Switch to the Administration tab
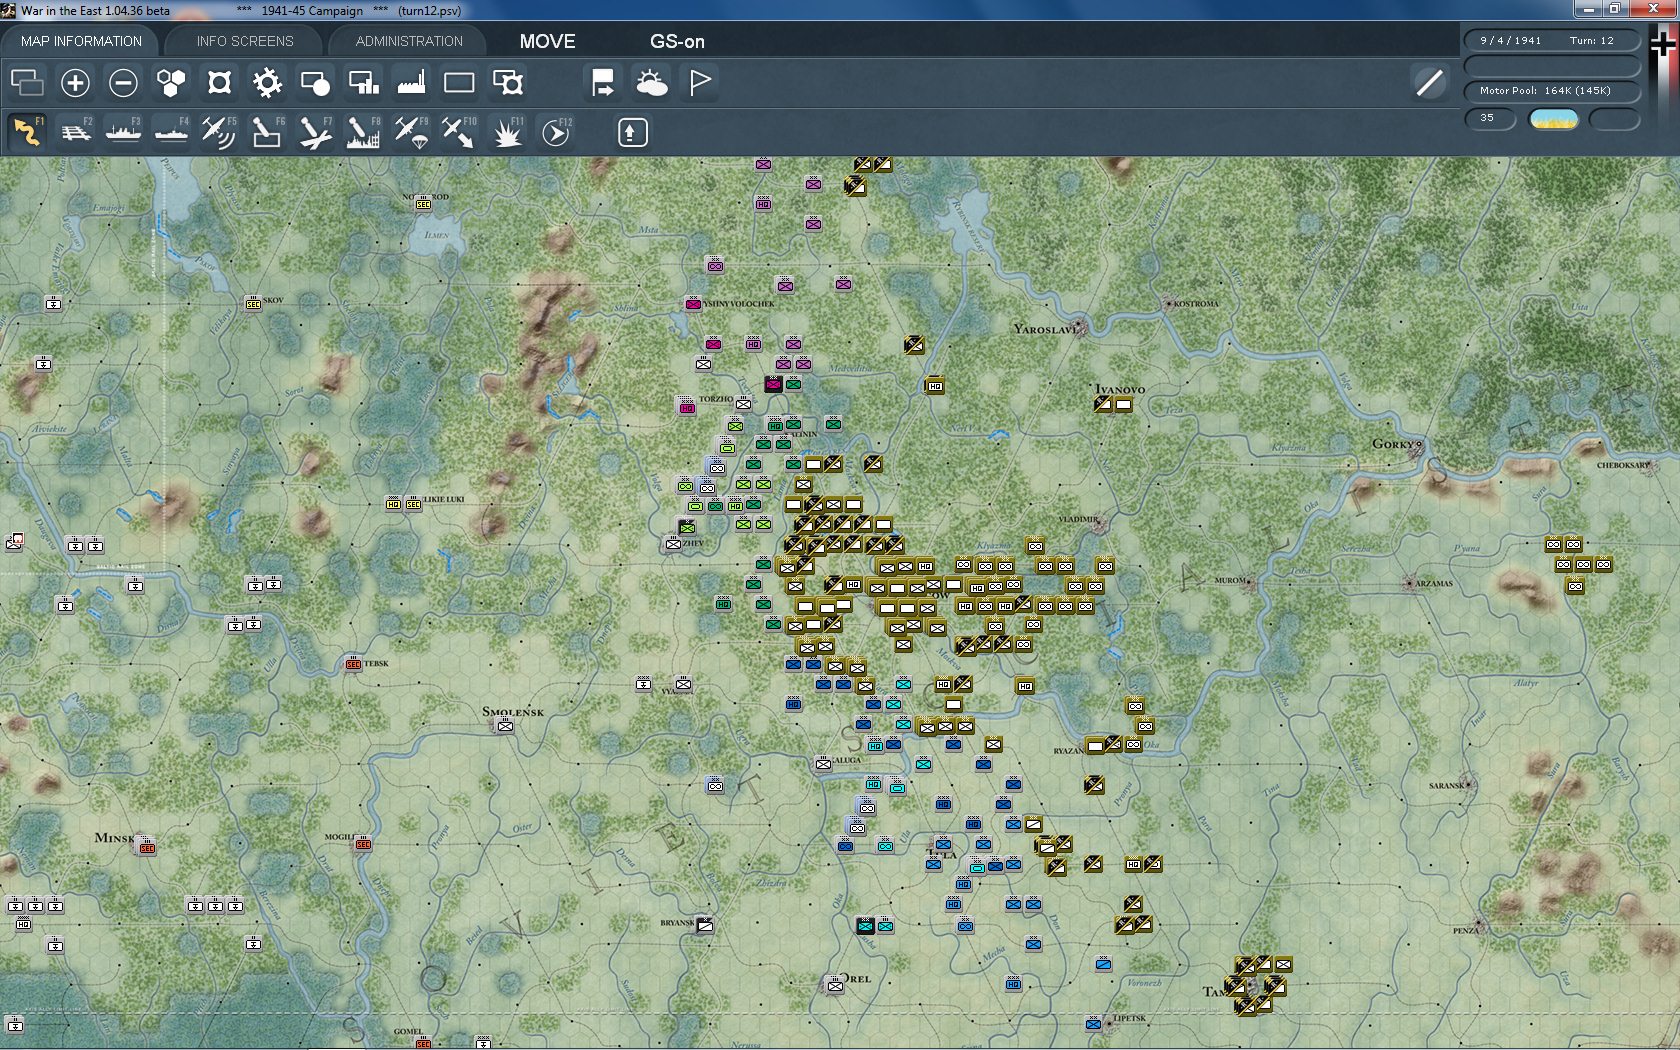Image resolution: width=1680 pixels, height=1050 pixels. tap(409, 41)
